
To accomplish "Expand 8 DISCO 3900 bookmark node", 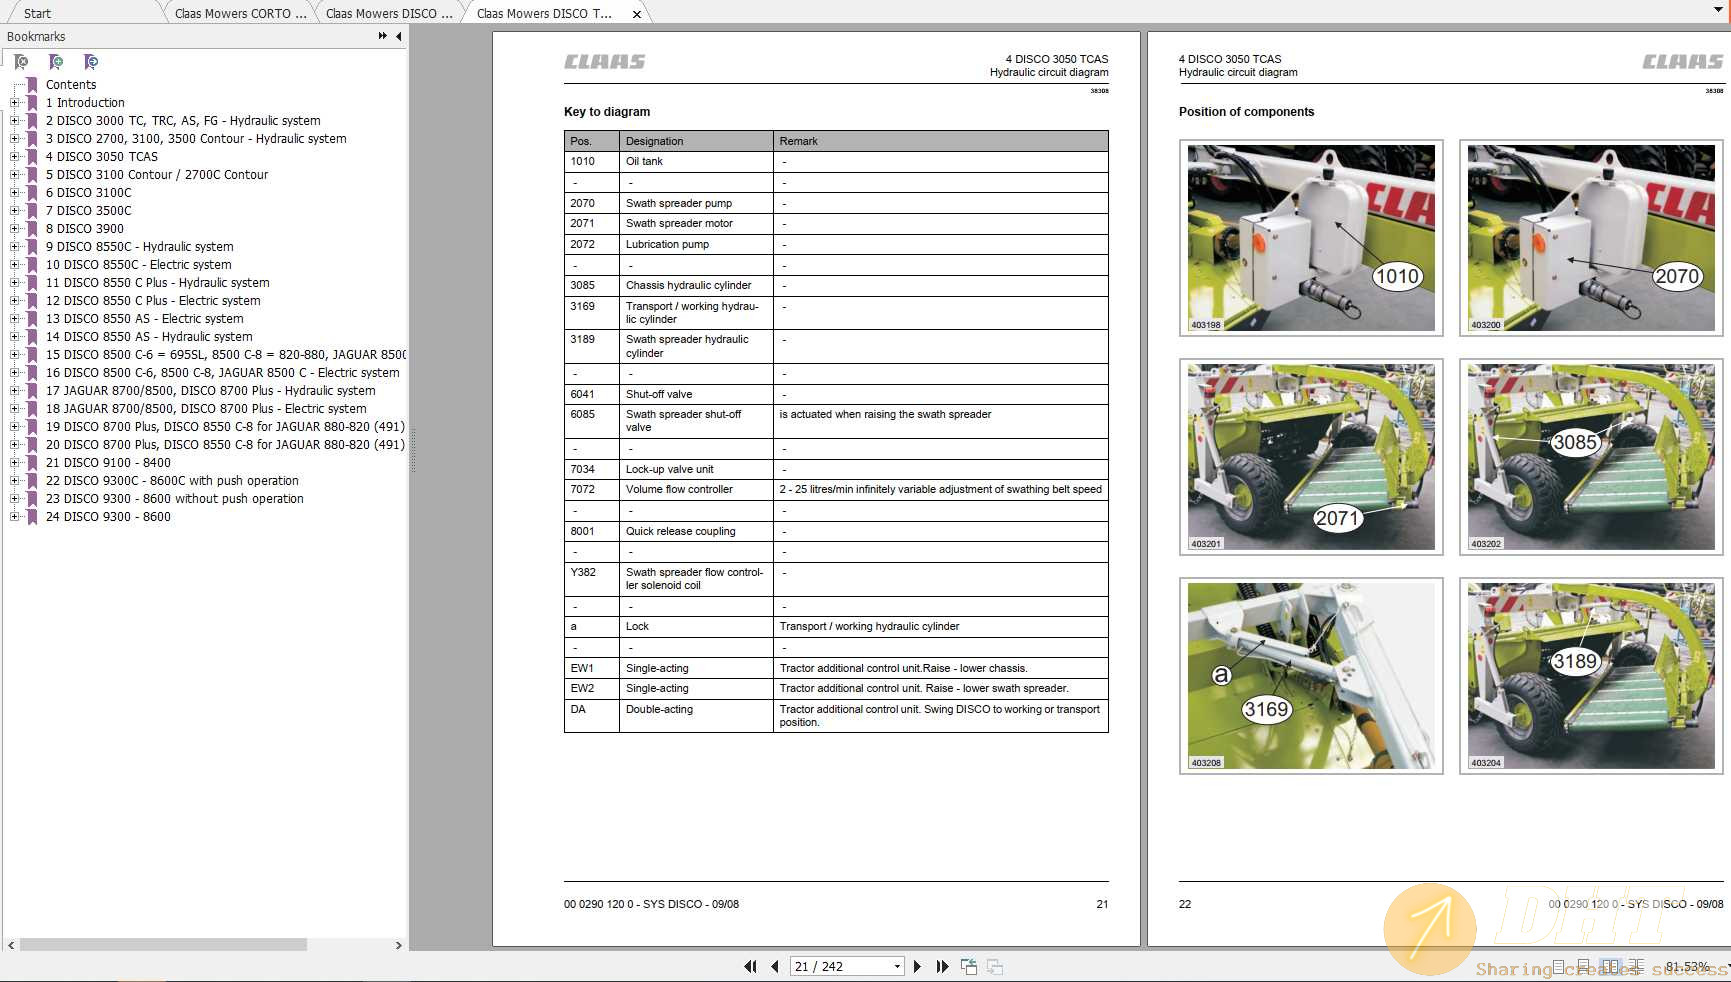I will [x=14, y=229].
